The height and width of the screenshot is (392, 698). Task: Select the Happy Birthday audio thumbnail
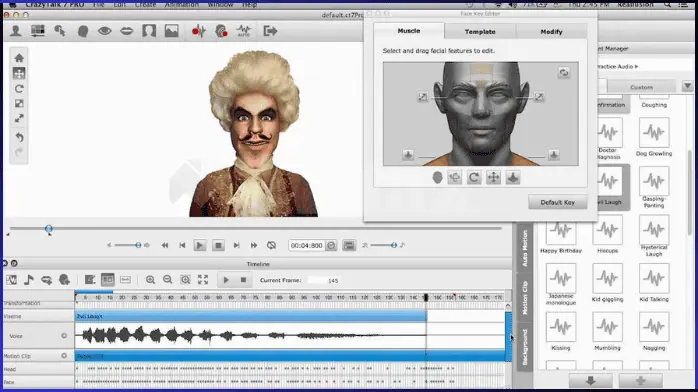(x=561, y=230)
